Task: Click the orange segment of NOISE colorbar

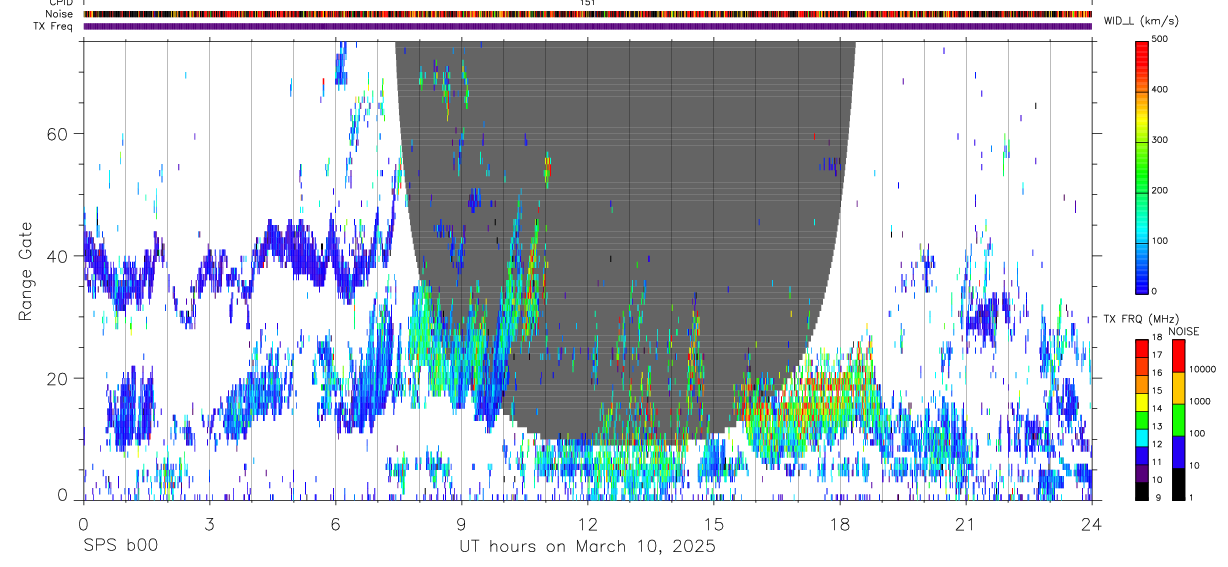Action: point(1179,388)
